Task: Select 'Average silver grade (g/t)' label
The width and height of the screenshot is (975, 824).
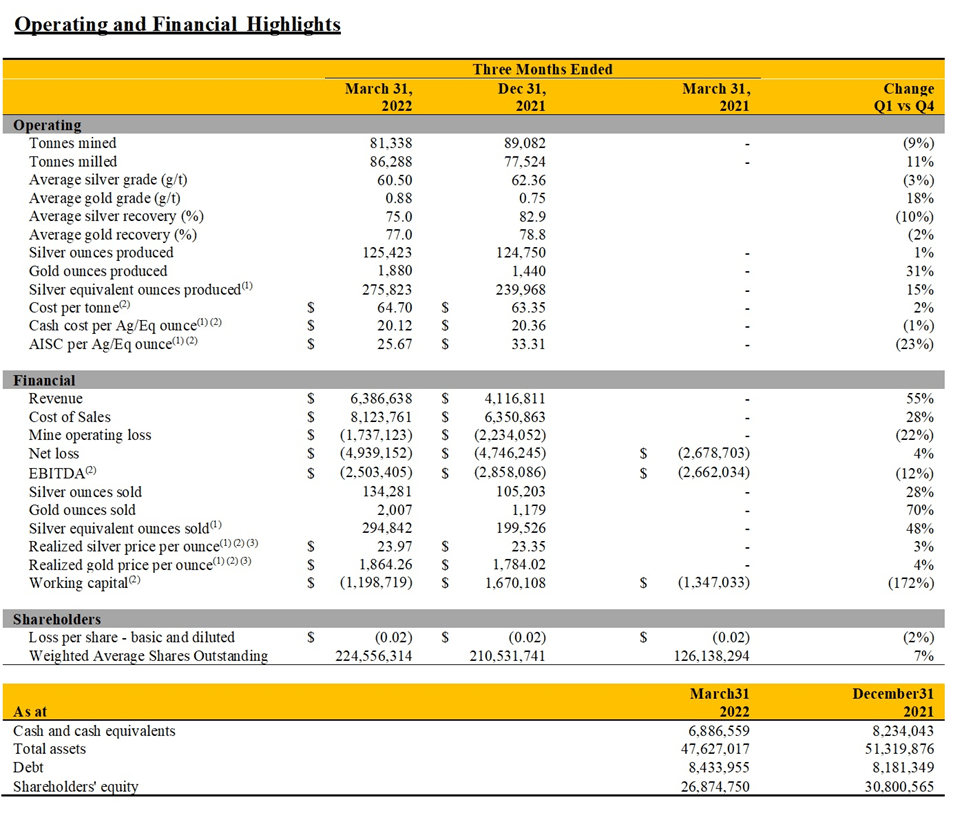Action: (108, 180)
